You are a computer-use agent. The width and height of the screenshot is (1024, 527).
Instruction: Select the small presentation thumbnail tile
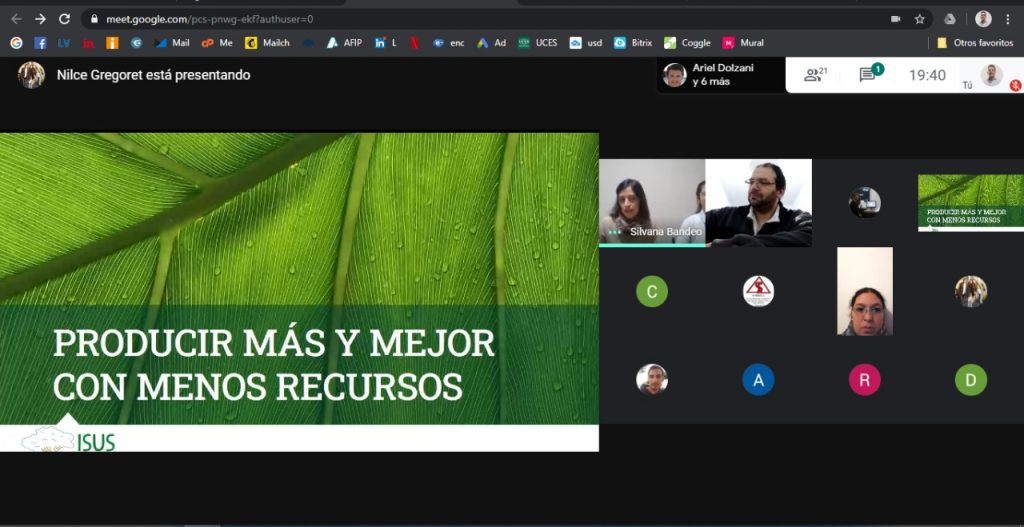pyautogui.click(x=970, y=202)
